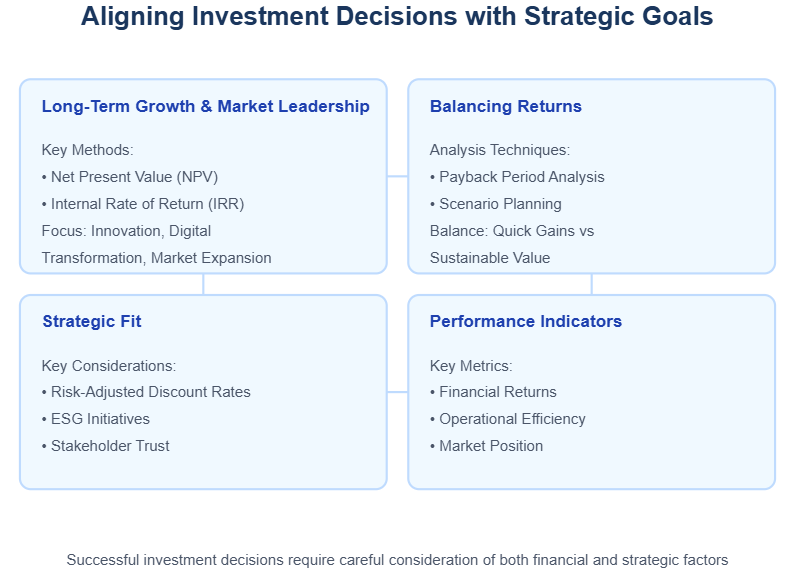Screen dimensions: 790x573
Task: Click the main title about Aligning Investment Decisions
Action: pos(397,17)
